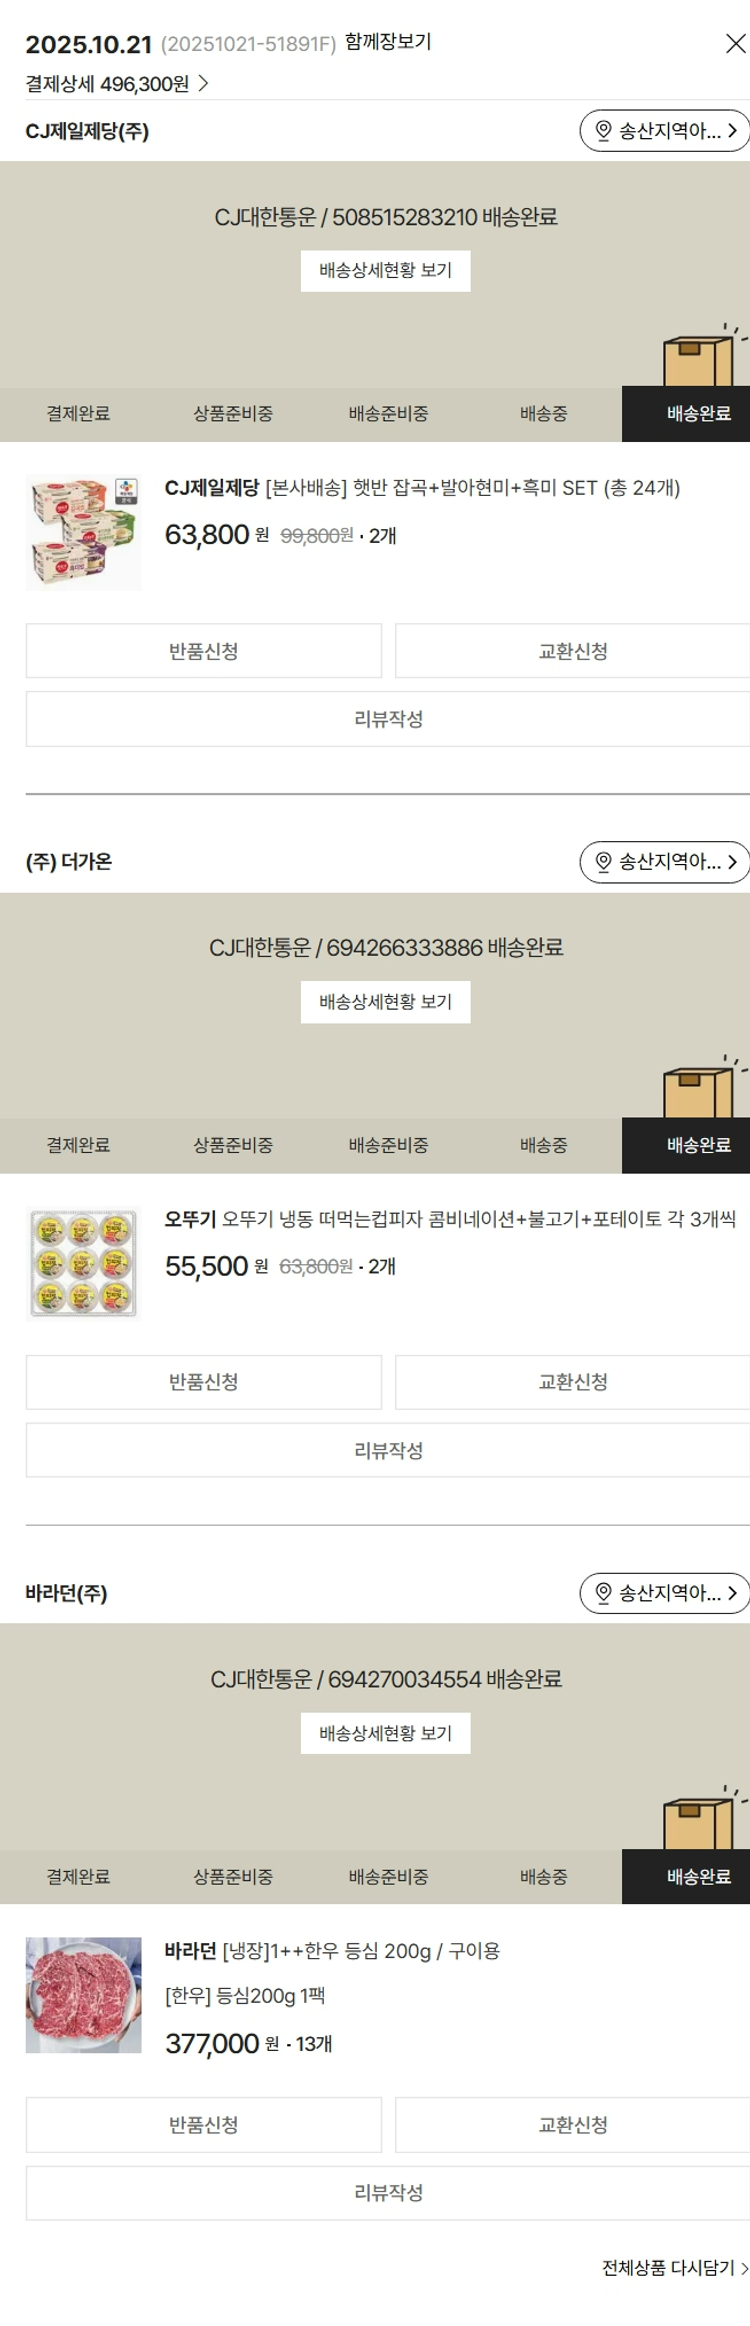Image resolution: width=750 pixels, height=2326 pixels.
Task: Request a return for 오뚜기 컵피자
Action: tap(203, 1382)
